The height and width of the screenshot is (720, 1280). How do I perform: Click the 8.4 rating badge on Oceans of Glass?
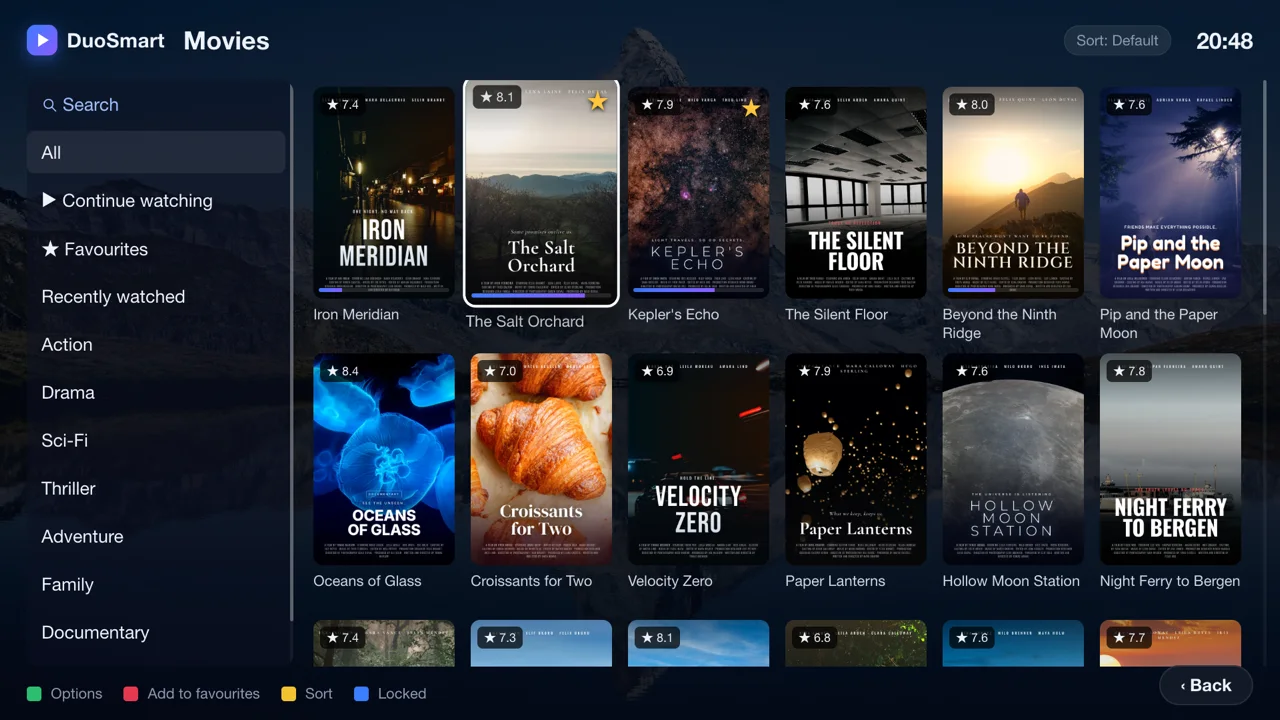(342, 371)
